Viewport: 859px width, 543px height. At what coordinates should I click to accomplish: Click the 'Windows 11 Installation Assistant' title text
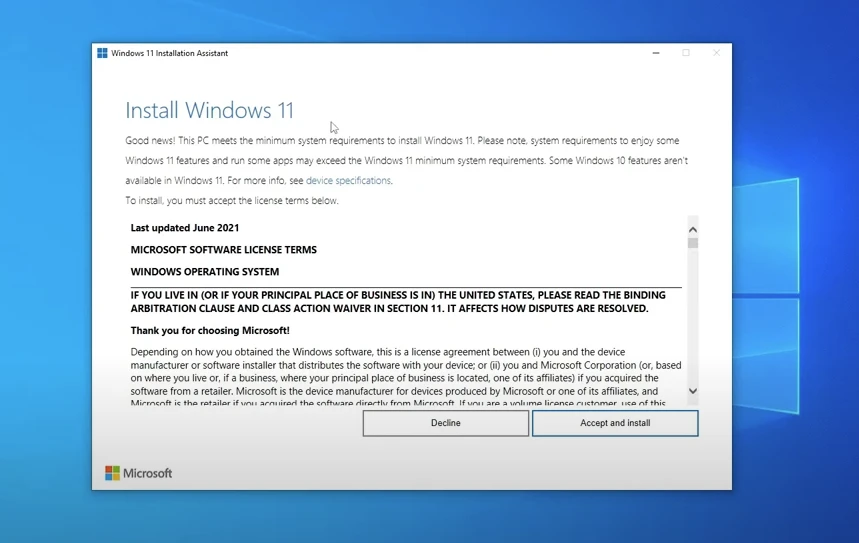point(169,53)
